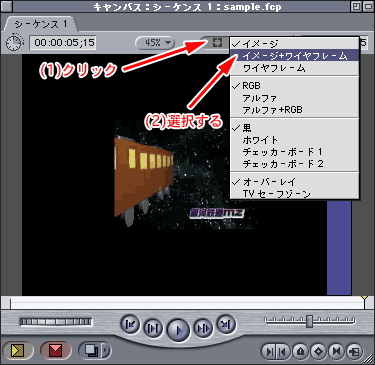Expand the Replace edit button arrow
This screenshot has width=375, height=365.
[106, 350]
